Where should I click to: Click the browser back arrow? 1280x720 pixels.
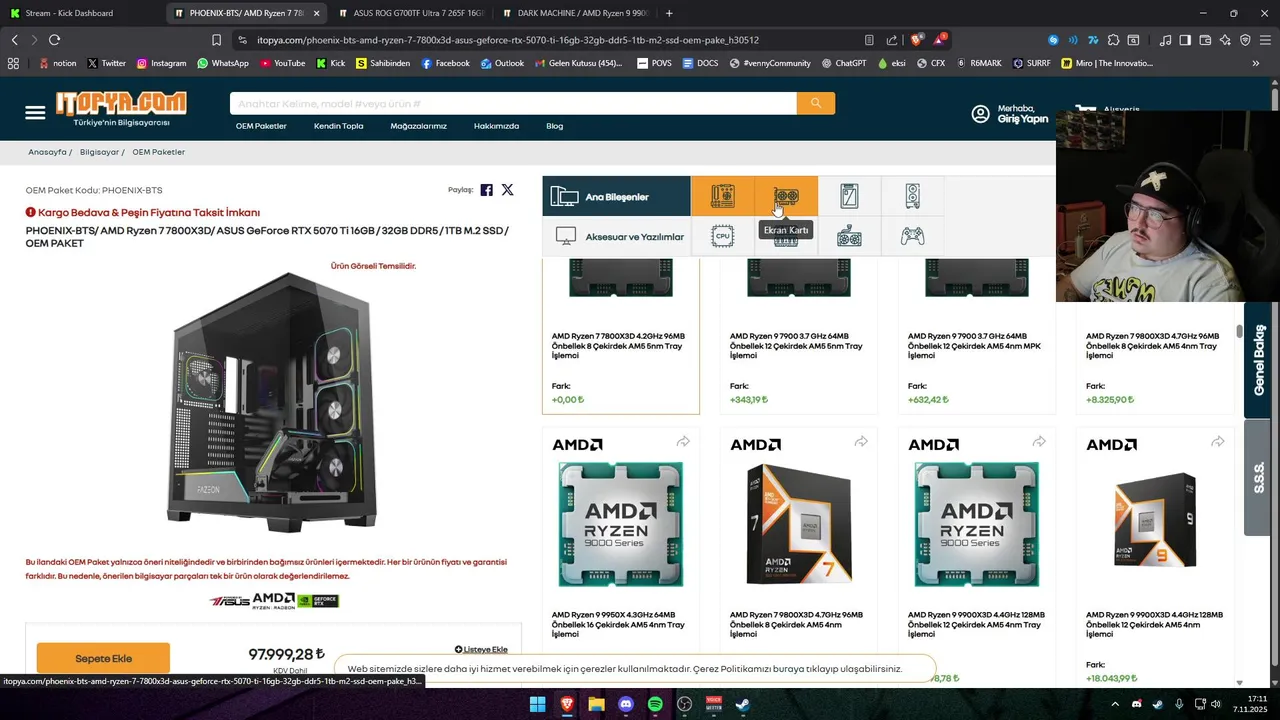(14, 40)
